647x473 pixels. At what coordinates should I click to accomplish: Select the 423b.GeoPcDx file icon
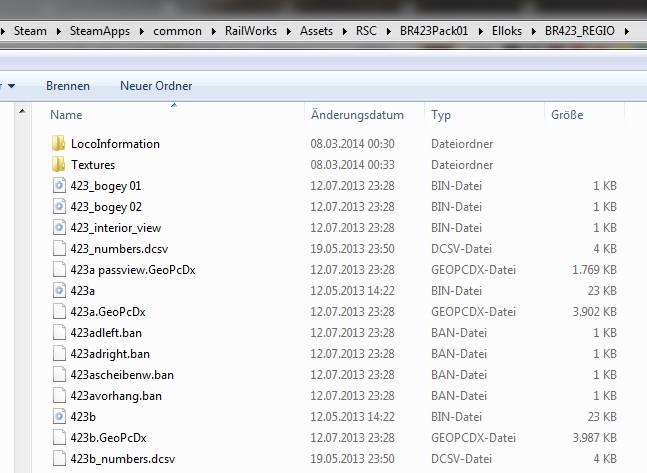59,438
